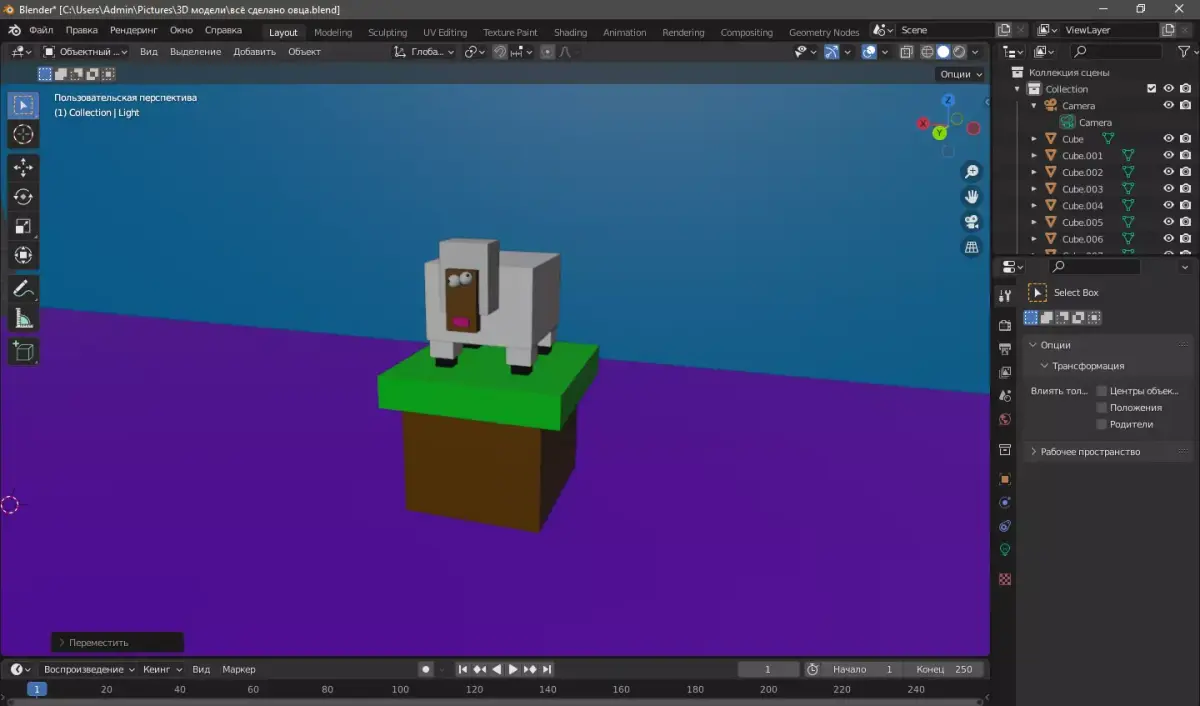Switch to the Shading workspace tab

(570, 32)
